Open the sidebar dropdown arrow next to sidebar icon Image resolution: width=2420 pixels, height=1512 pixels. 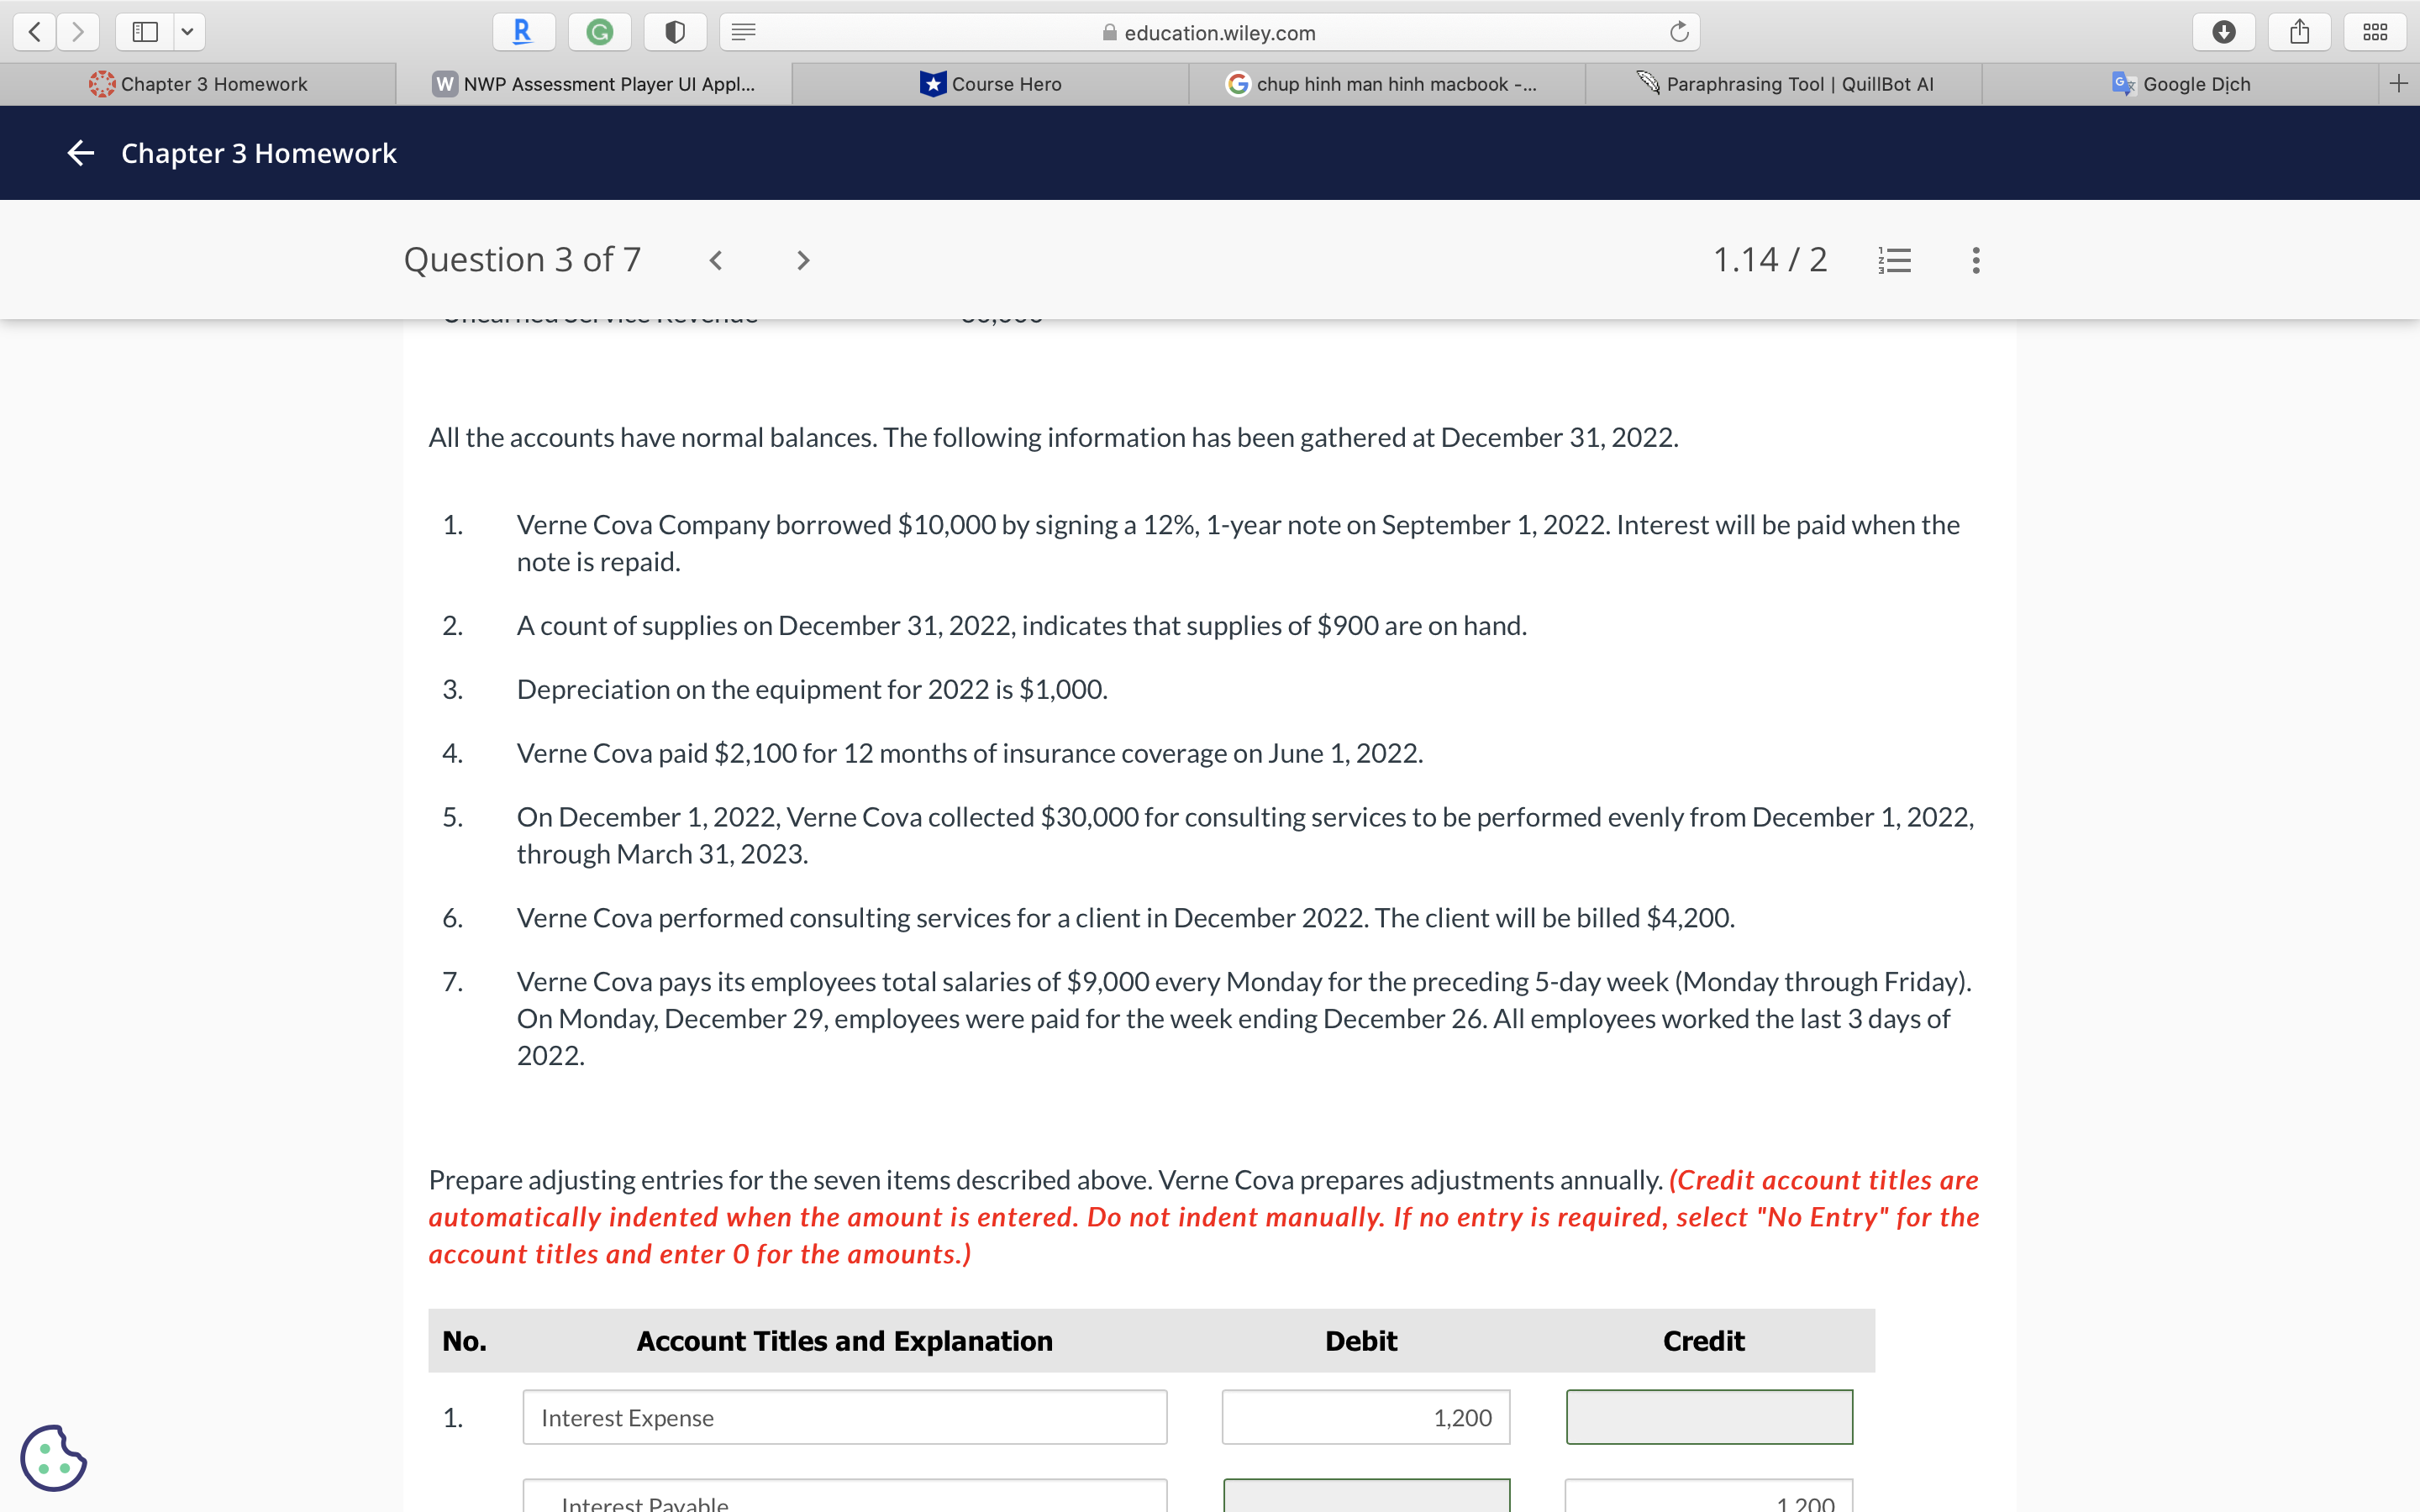pyautogui.click(x=189, y=31)
